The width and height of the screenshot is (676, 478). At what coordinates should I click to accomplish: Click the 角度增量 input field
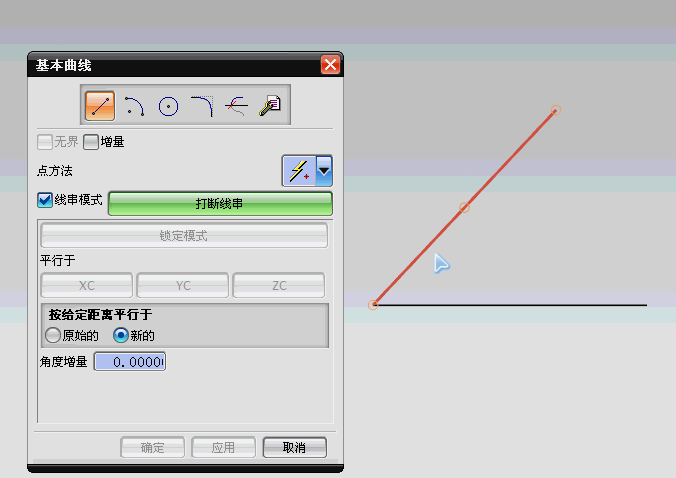coord(130,362)
